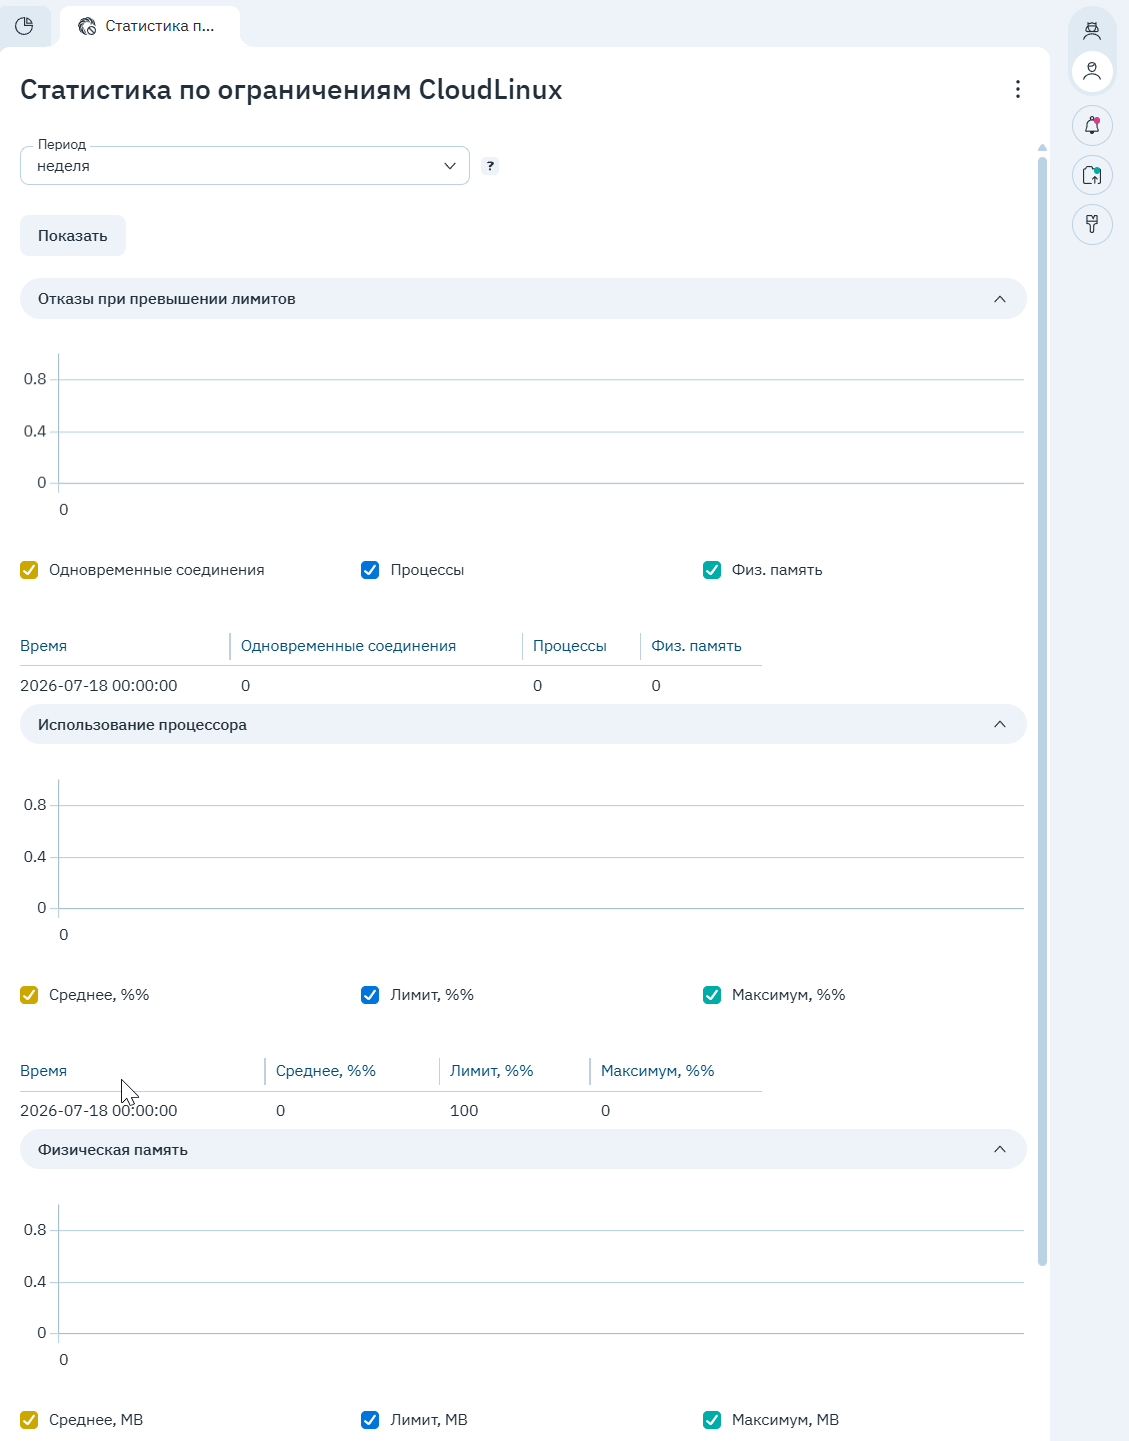Uncheck Максимум, %% checkbox

tap(712, 995)
